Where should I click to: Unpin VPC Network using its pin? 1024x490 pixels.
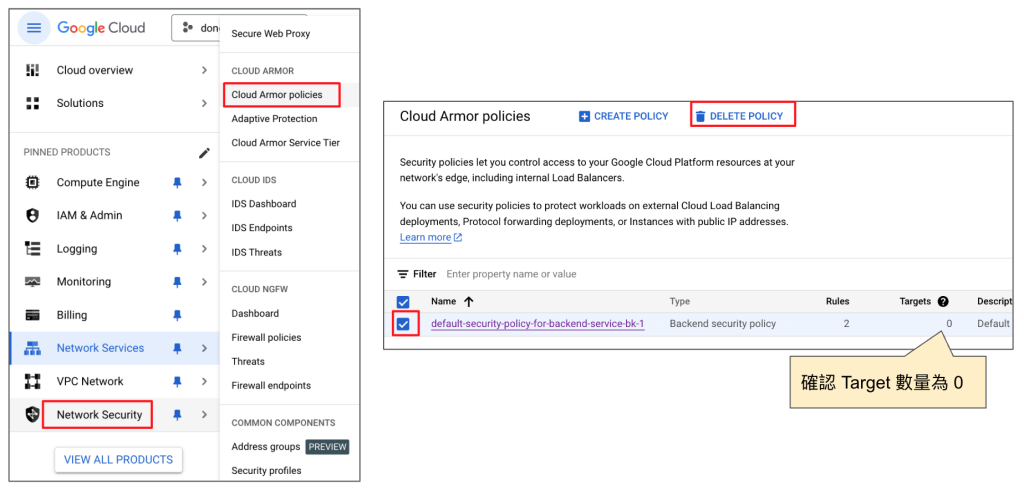(177, 382)
